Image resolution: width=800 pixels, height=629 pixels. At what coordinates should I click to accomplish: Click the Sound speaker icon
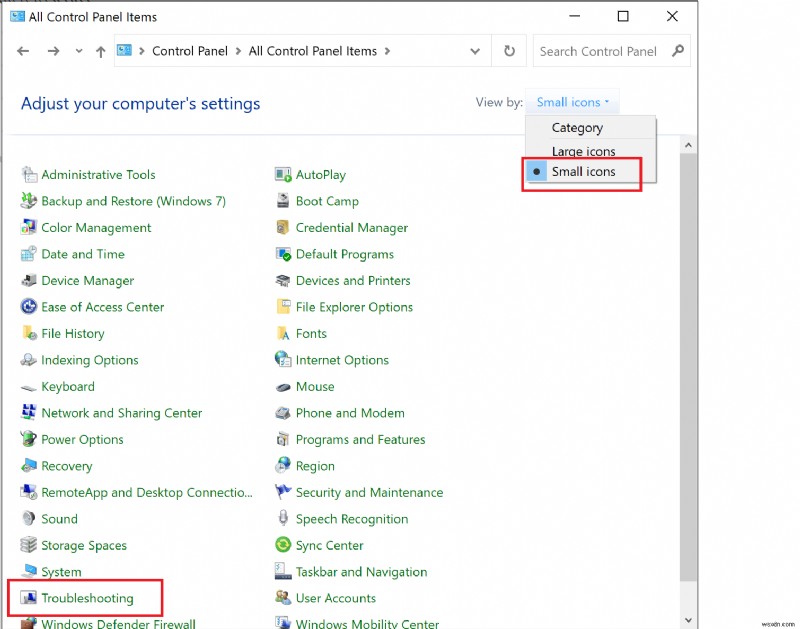coord(29,518)
